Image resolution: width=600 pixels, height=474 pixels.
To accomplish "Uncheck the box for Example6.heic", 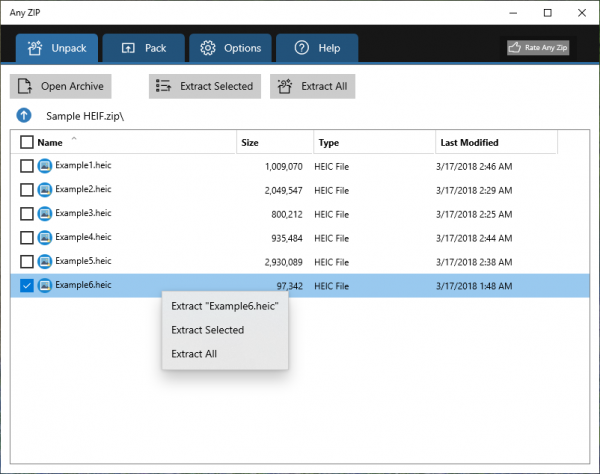I will click(27, 285).
